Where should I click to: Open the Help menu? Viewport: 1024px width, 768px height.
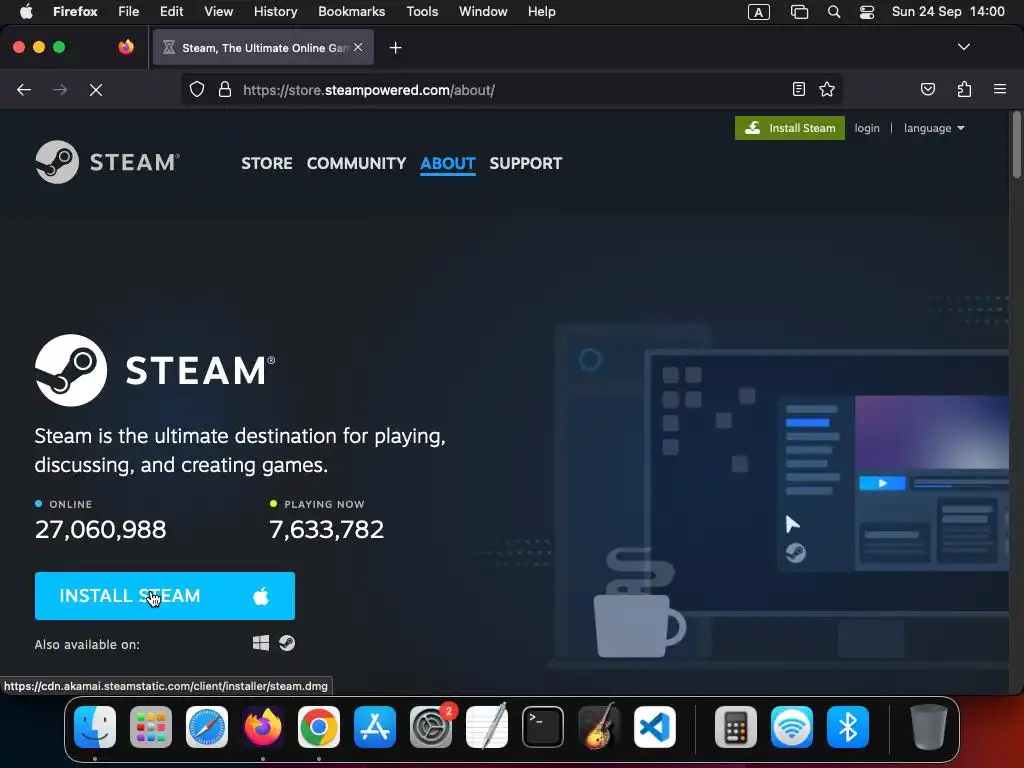point(542,12)
